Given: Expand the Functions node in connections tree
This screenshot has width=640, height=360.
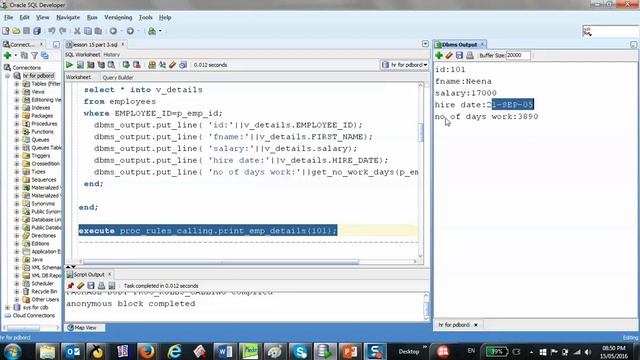Looking at the screenshot, I should coord(17,132).
